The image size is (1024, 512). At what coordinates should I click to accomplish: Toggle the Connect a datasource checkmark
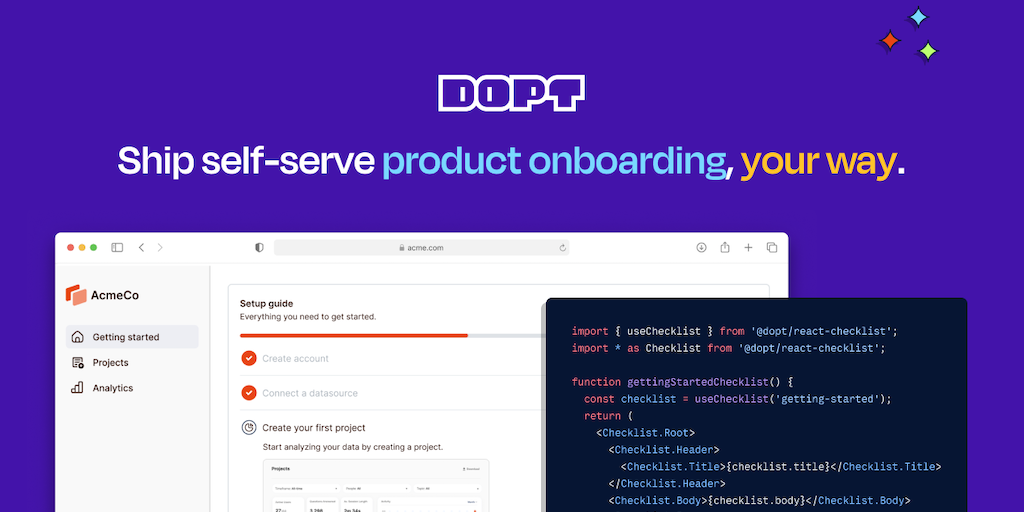click(248, 393)
